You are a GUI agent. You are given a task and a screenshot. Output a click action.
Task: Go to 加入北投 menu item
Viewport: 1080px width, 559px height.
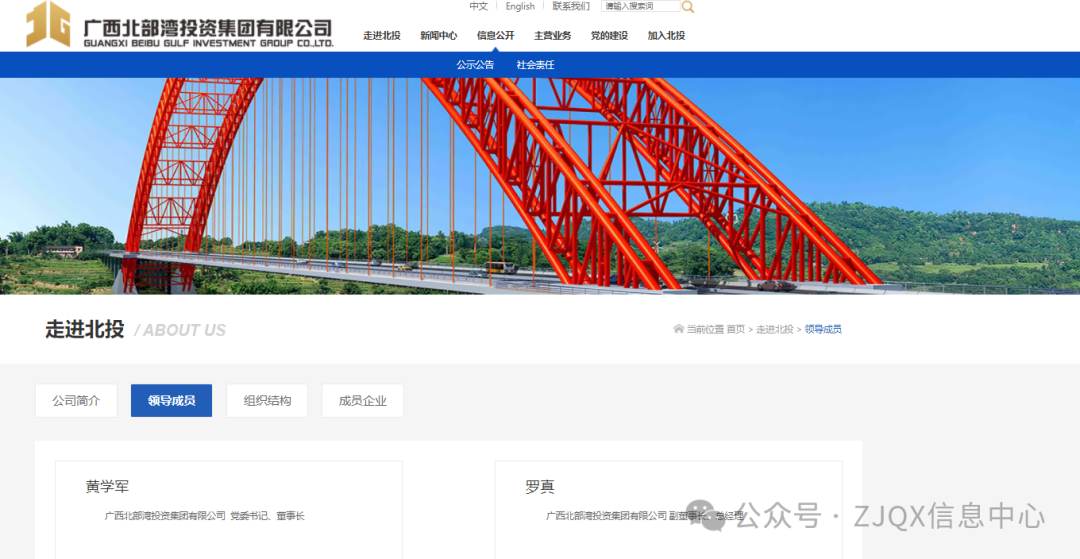(666, 36)
